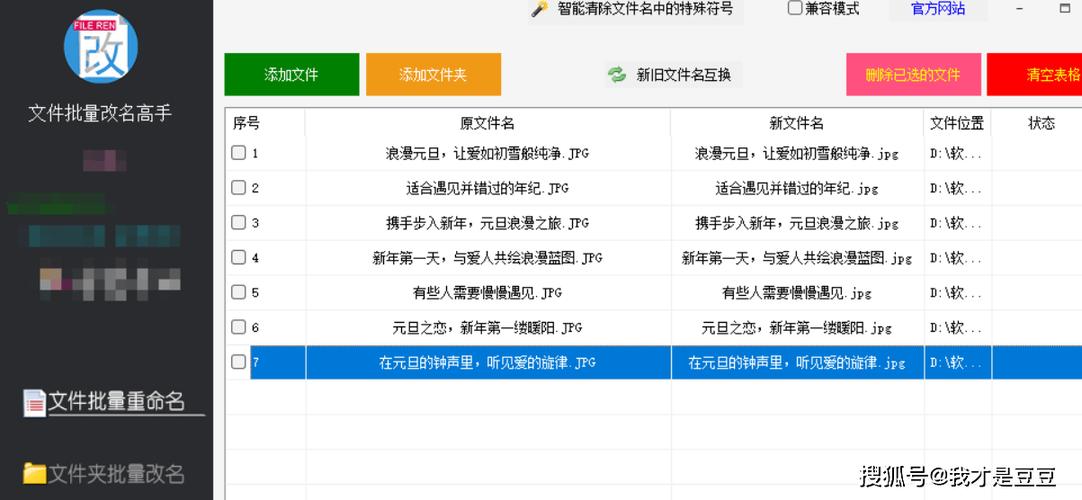Click new name 在元旦的钟声里，听见爱的旋律.jpg

(x=797, y=362)
